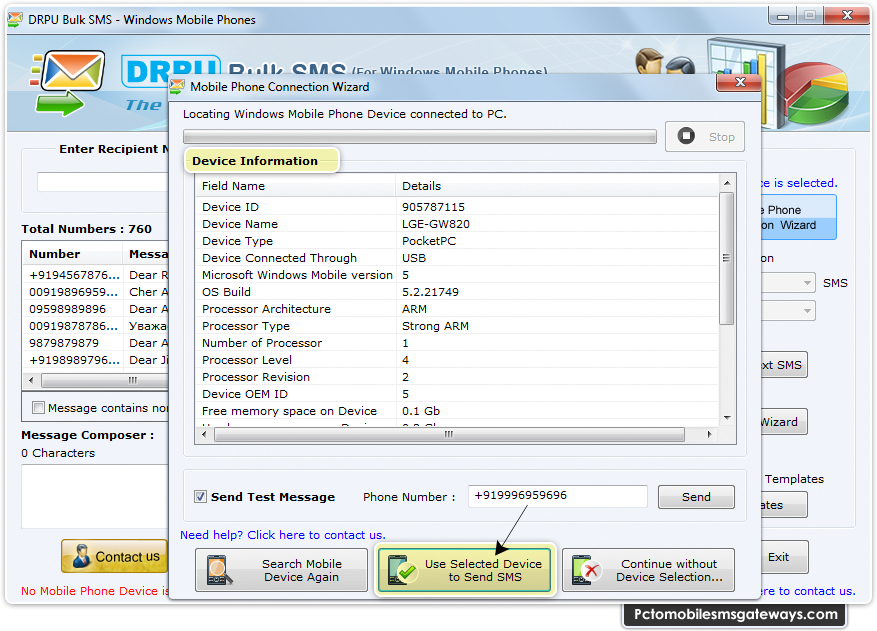Click the number list left scroll arrow

pos(31,380)
